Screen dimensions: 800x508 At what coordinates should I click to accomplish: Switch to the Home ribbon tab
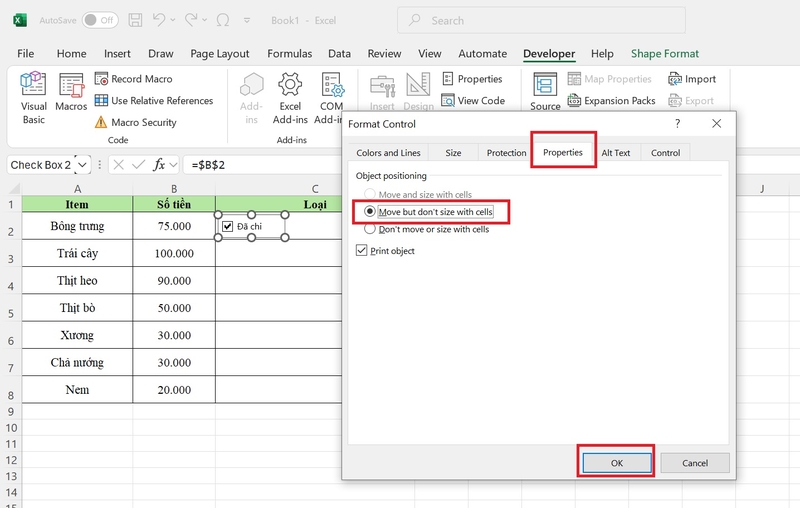(71, 54)
